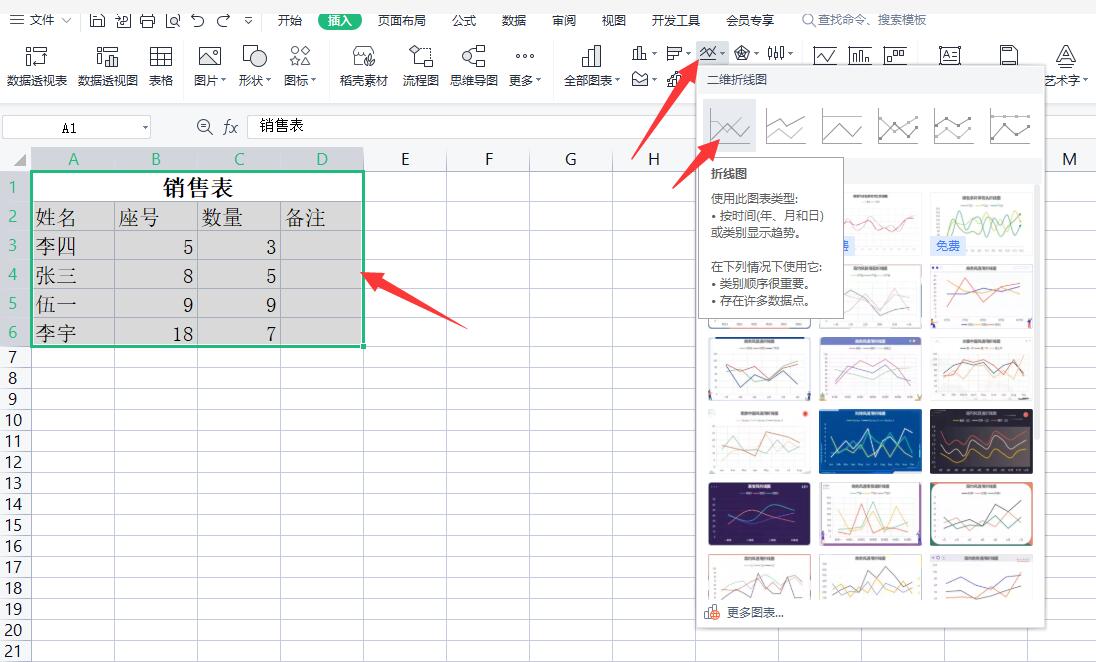
Task: Switch to the 公式 tab
Action: point(463,20)
